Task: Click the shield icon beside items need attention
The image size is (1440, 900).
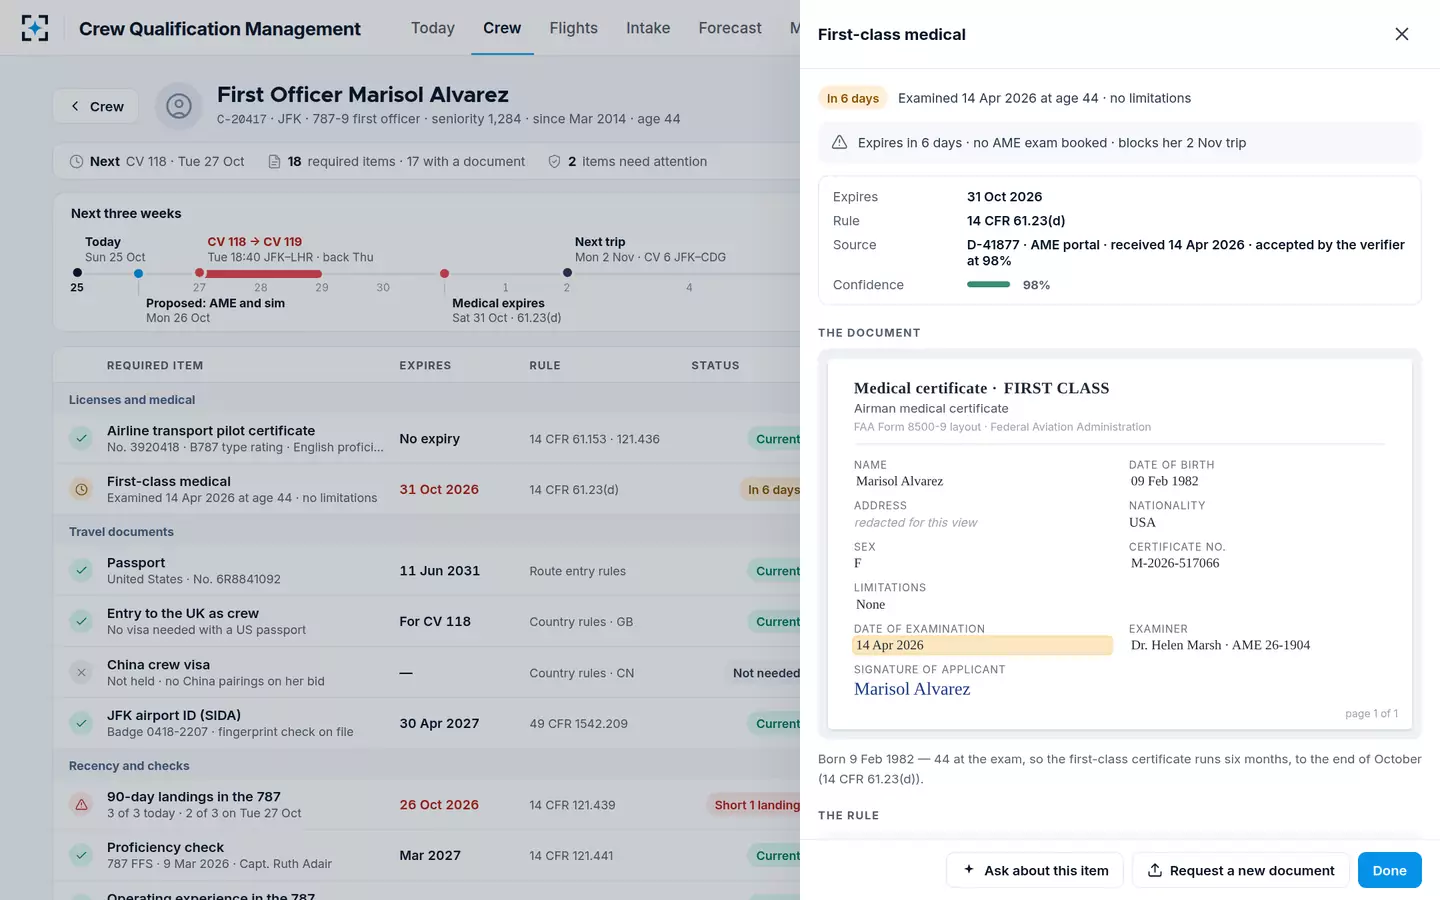Action: [554, 161]
